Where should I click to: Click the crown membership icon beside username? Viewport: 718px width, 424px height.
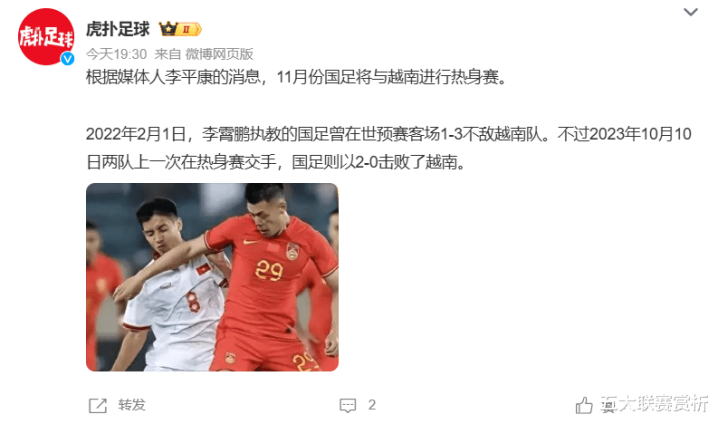168,29
